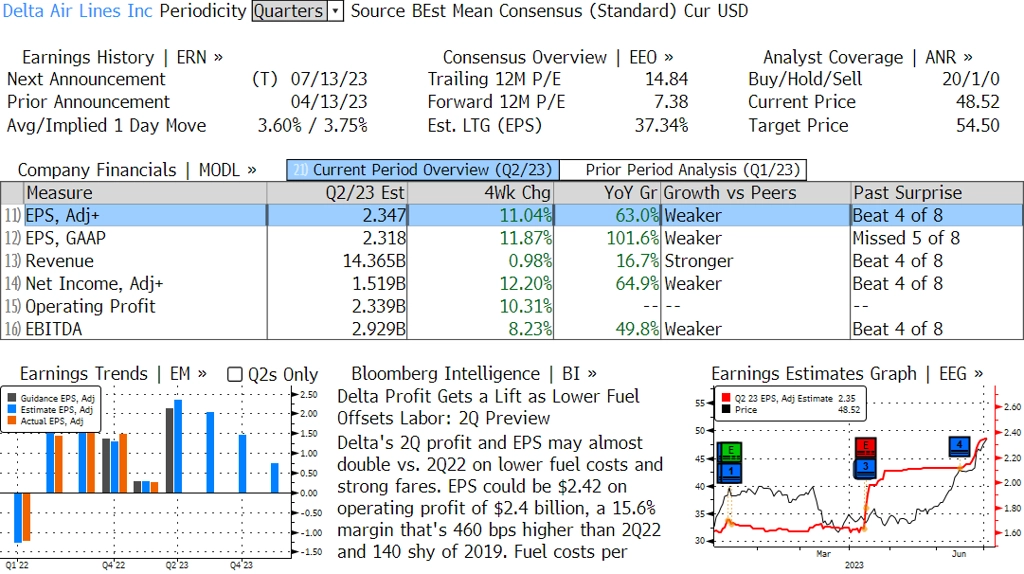Click the 4Wk Chg column header
Viewport: 1024px width, 574px height.
point(481,193)
